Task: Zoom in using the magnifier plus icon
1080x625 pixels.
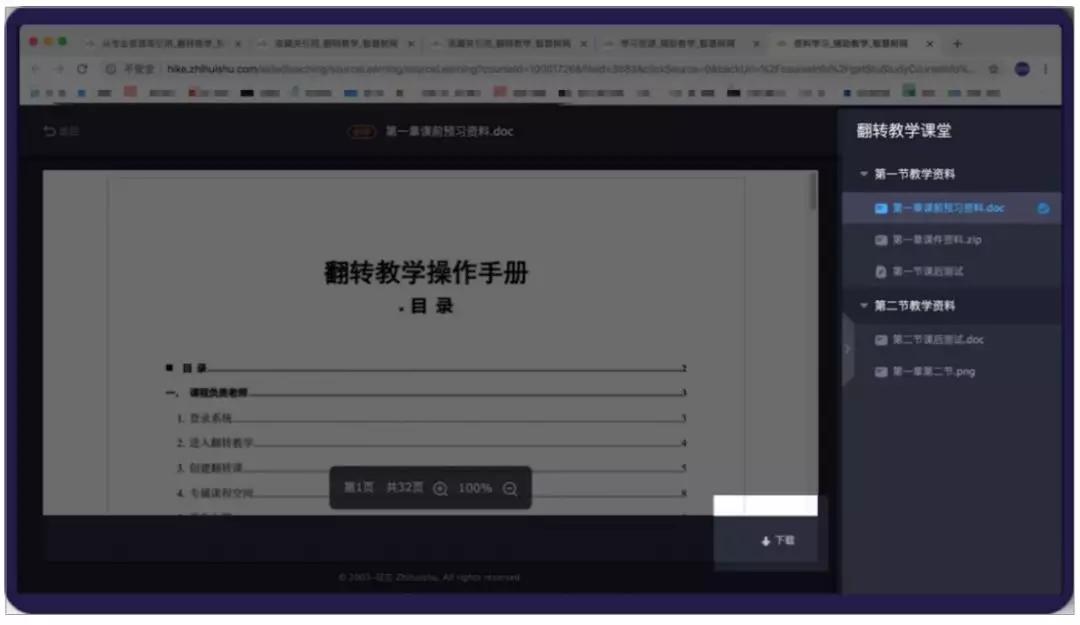Action: 442,489
